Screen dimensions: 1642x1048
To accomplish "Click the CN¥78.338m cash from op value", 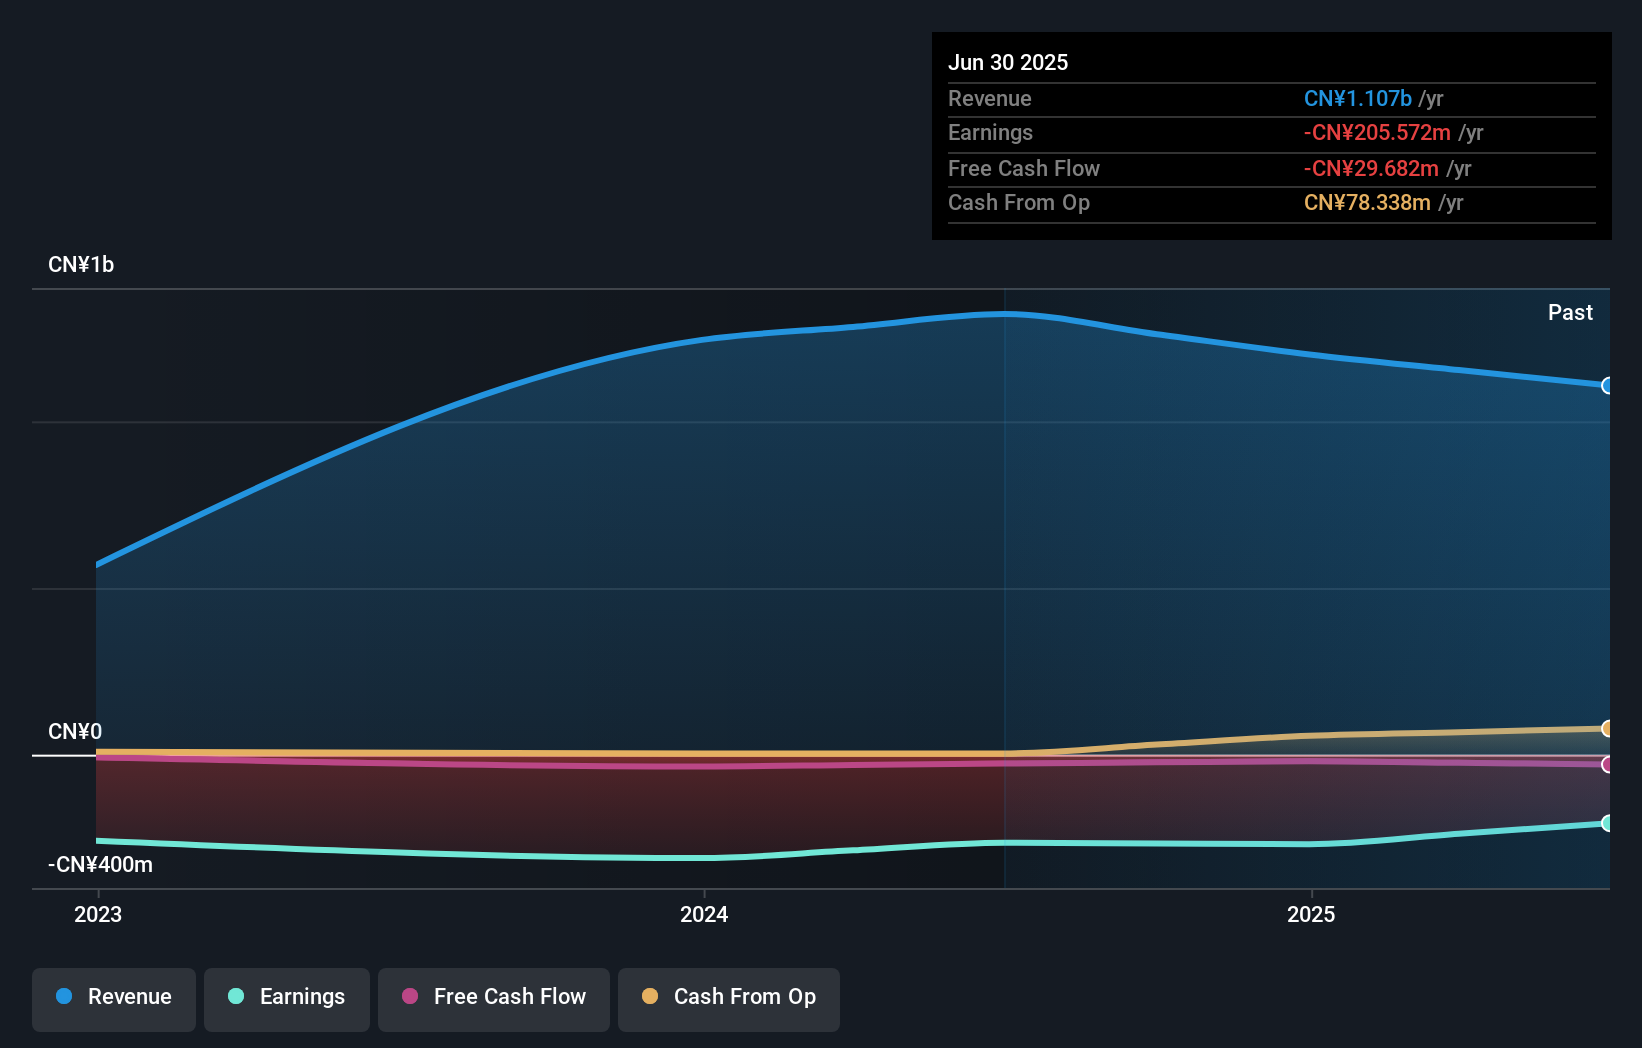I will [x=1367, y=203].
